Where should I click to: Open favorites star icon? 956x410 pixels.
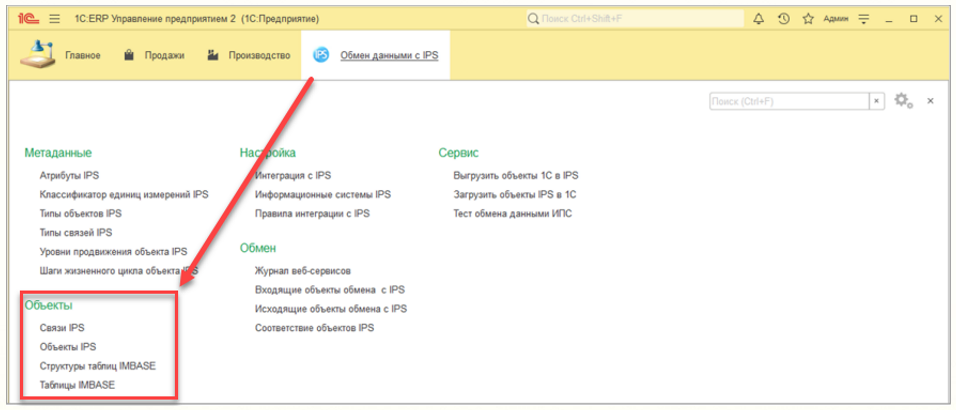[807, 19]
